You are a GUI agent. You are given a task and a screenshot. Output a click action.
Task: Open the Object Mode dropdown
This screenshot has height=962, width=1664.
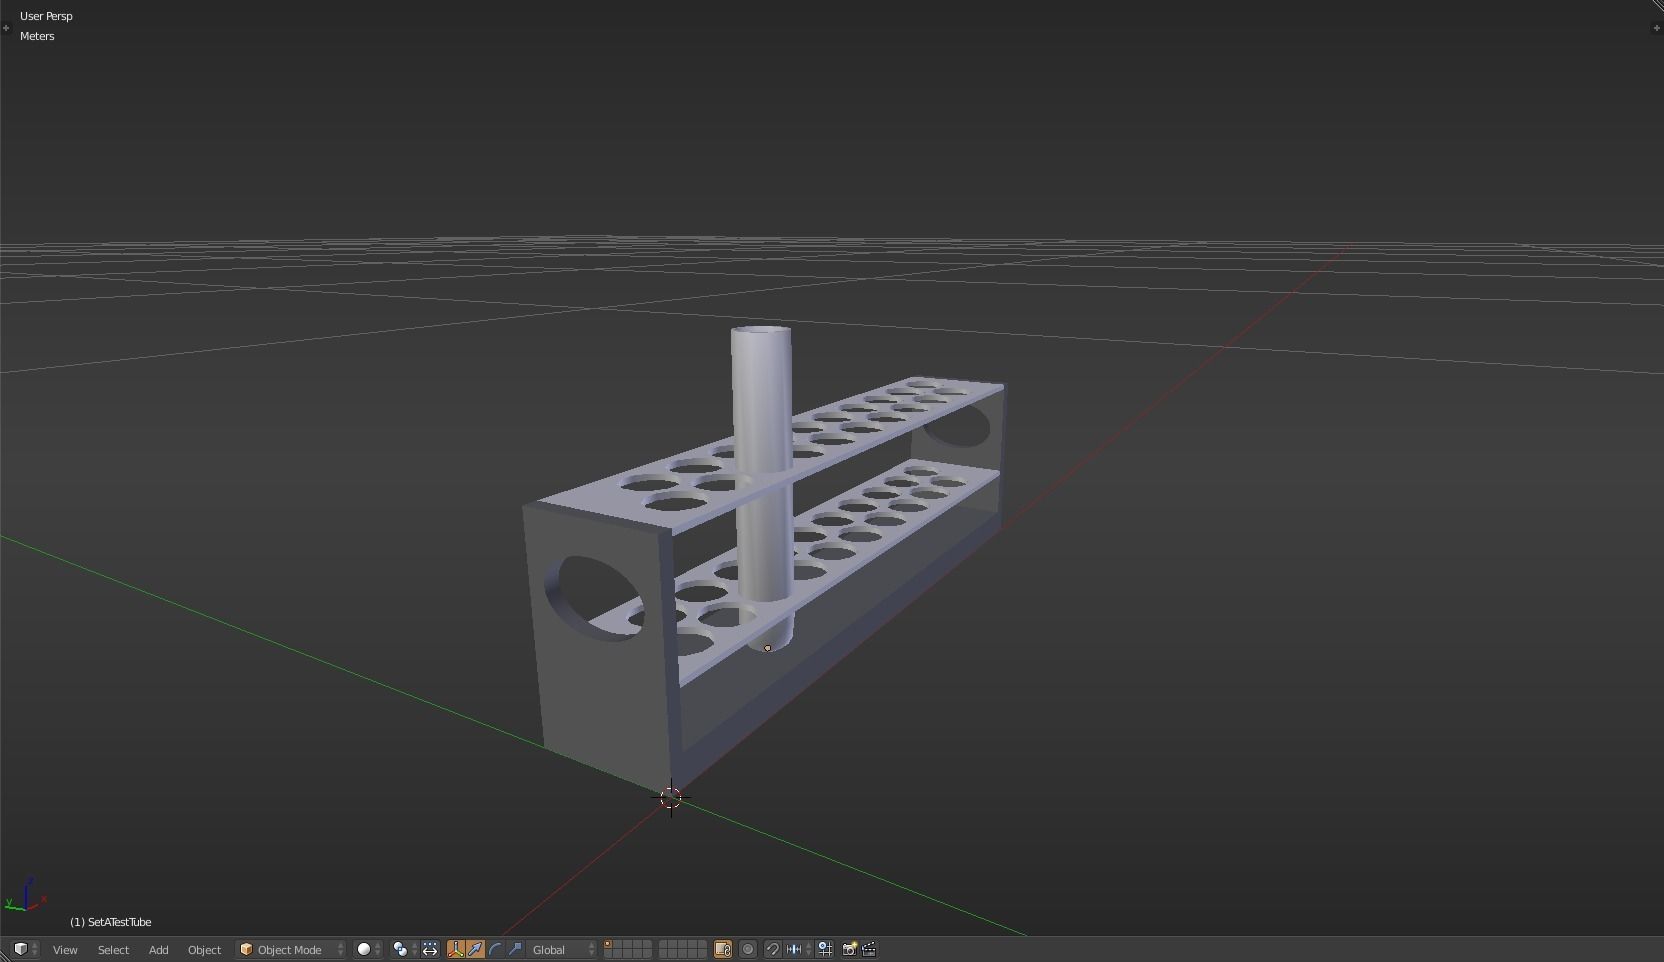(291, 949)
